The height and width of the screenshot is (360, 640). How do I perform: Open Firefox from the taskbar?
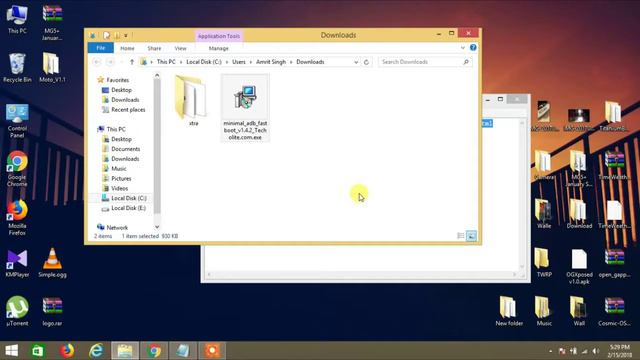tap(67, 351)
